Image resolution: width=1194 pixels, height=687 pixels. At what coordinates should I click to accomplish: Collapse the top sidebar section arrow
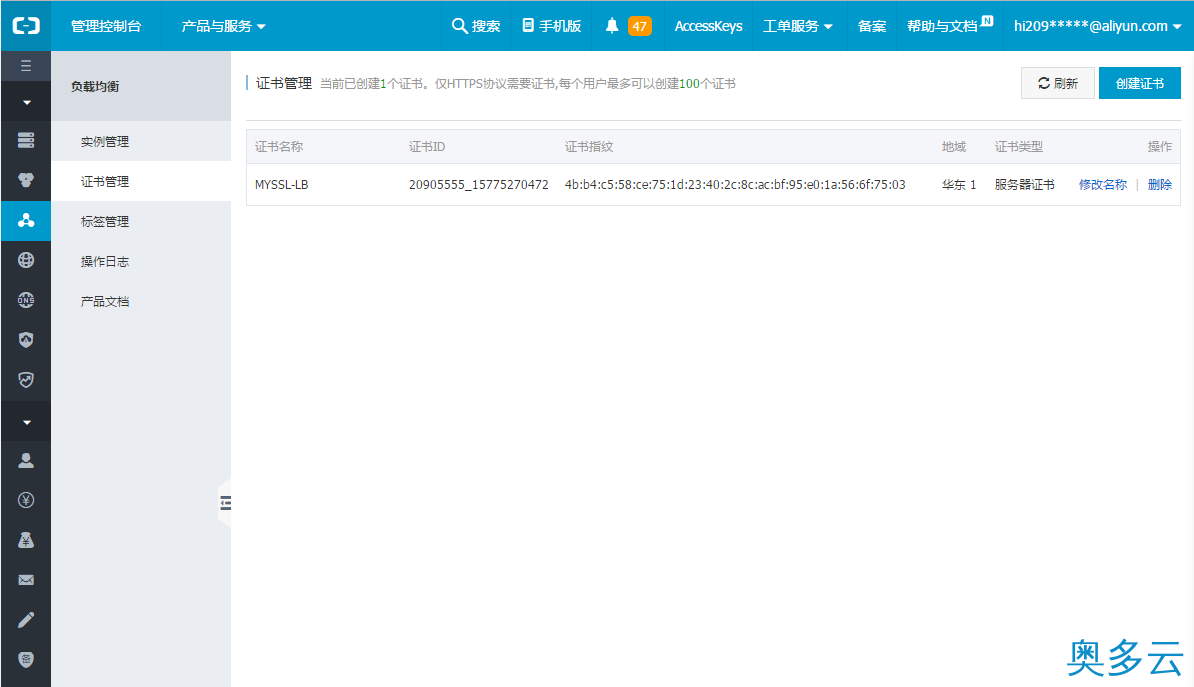27,102
